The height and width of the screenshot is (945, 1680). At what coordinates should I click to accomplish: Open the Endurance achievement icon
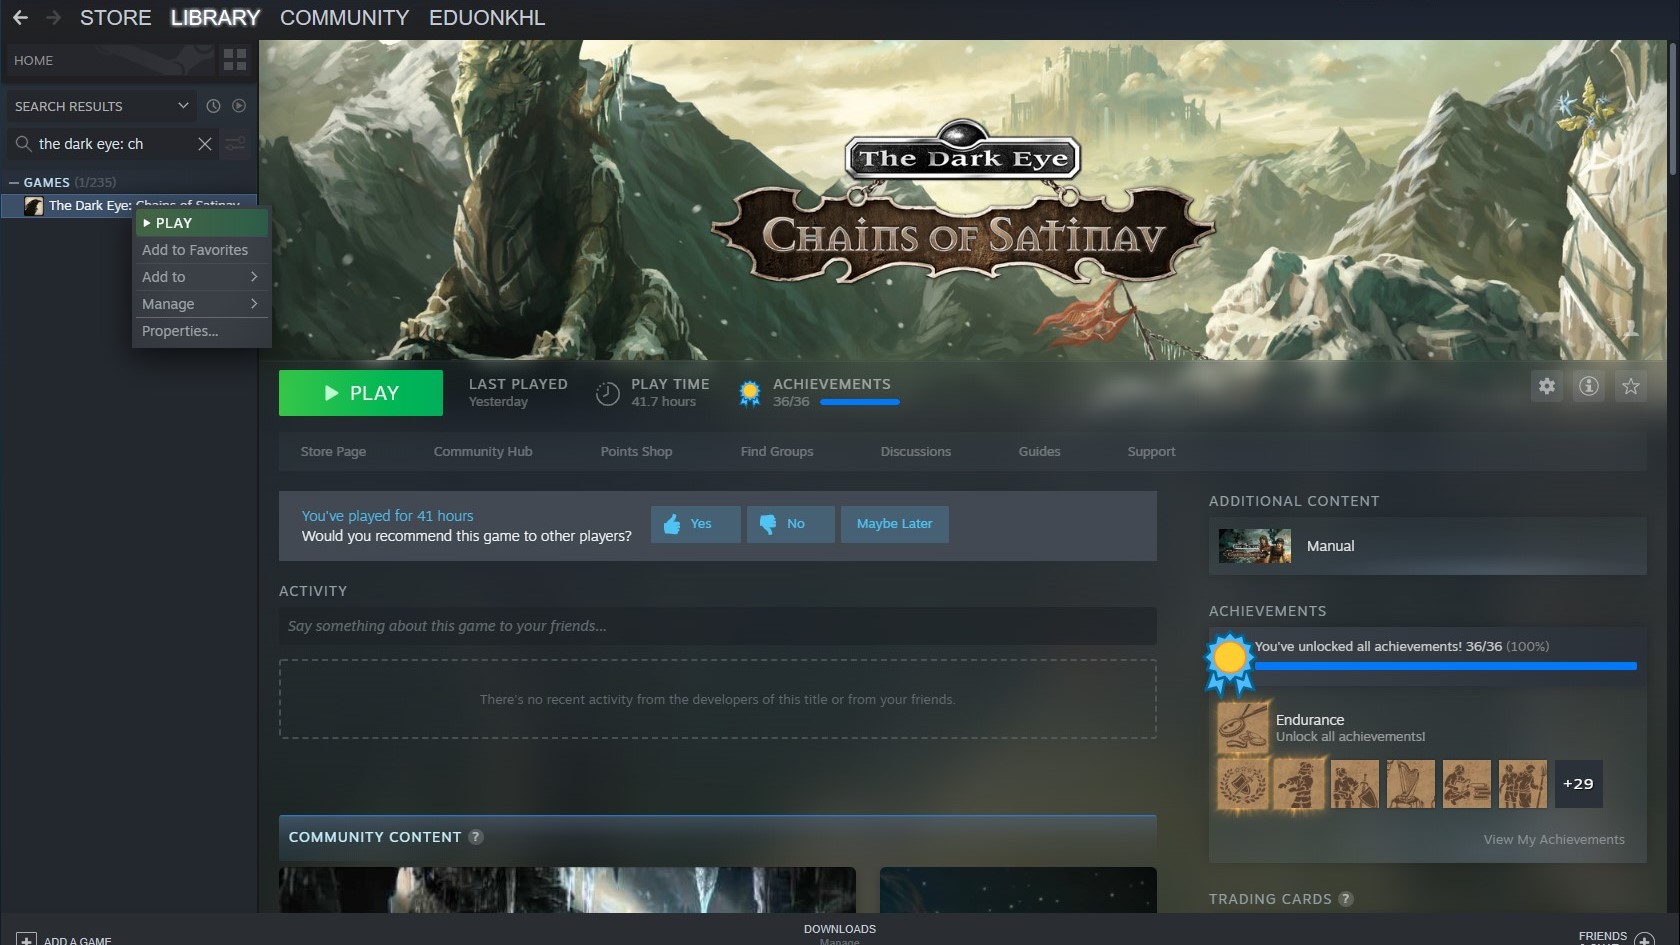coord(1242,727)
